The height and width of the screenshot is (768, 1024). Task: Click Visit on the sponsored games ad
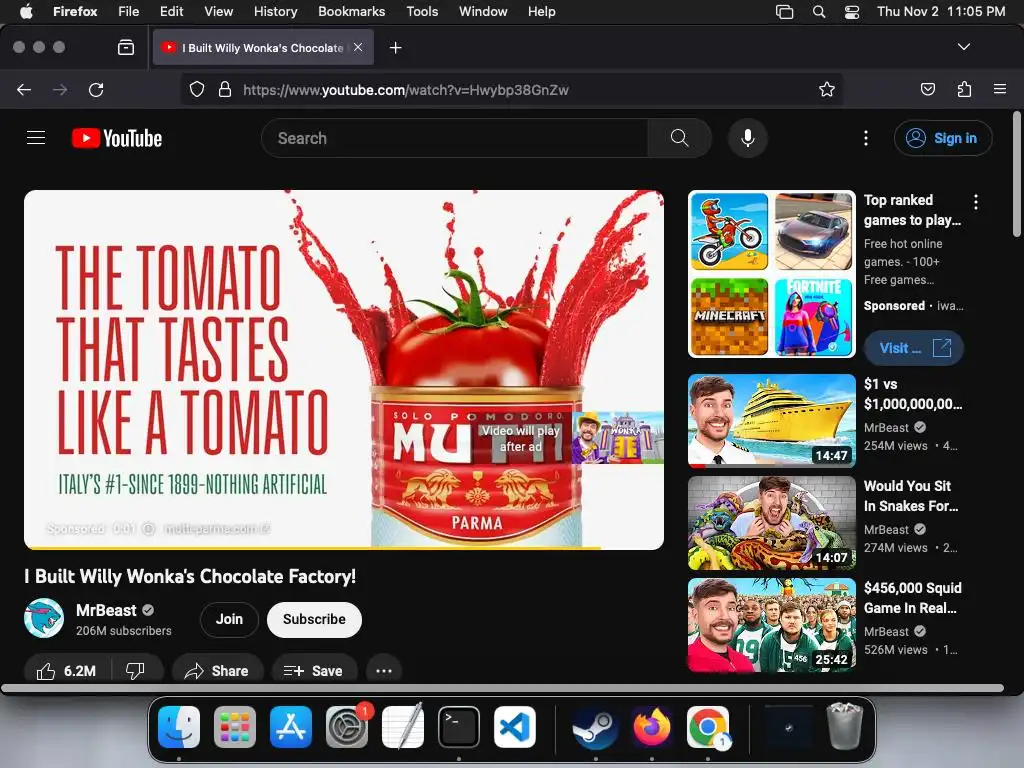pyautogui.click(x=914, y=348)
